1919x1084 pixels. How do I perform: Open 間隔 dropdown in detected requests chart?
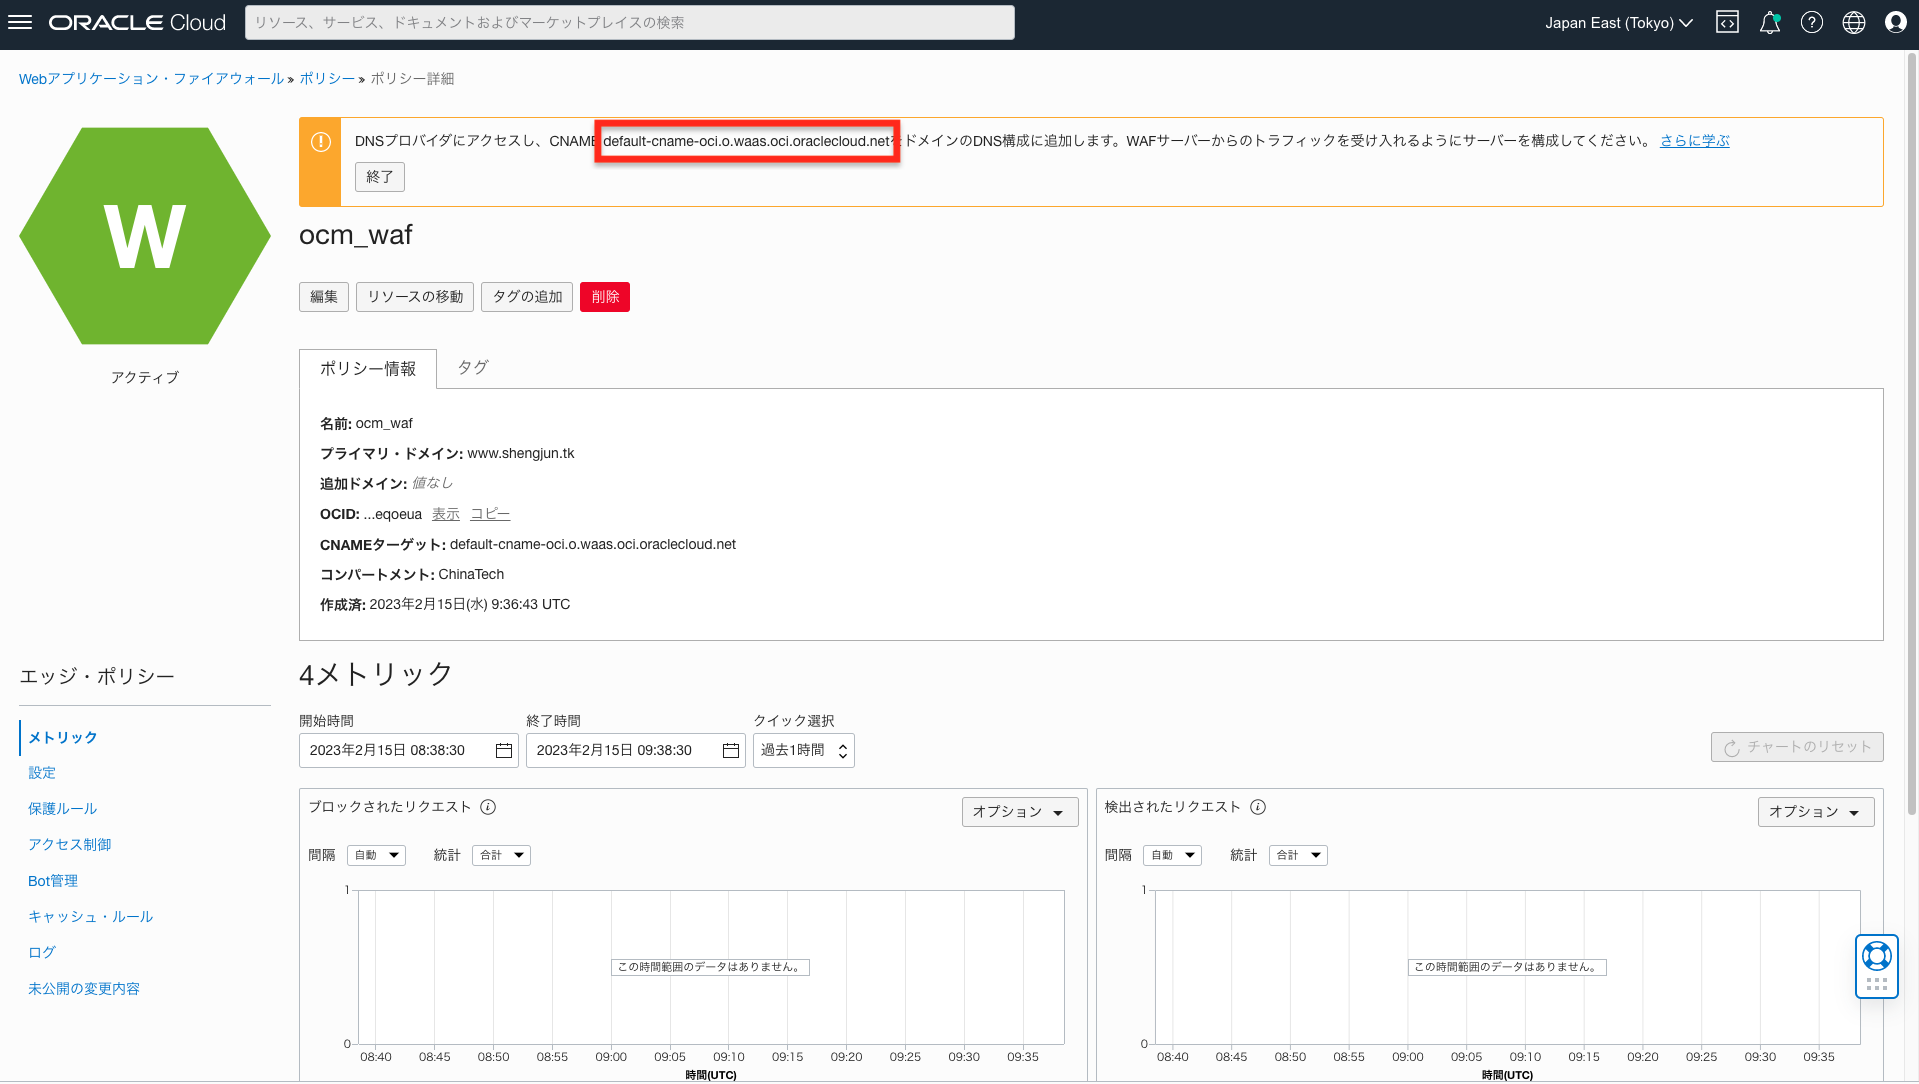1172,855
